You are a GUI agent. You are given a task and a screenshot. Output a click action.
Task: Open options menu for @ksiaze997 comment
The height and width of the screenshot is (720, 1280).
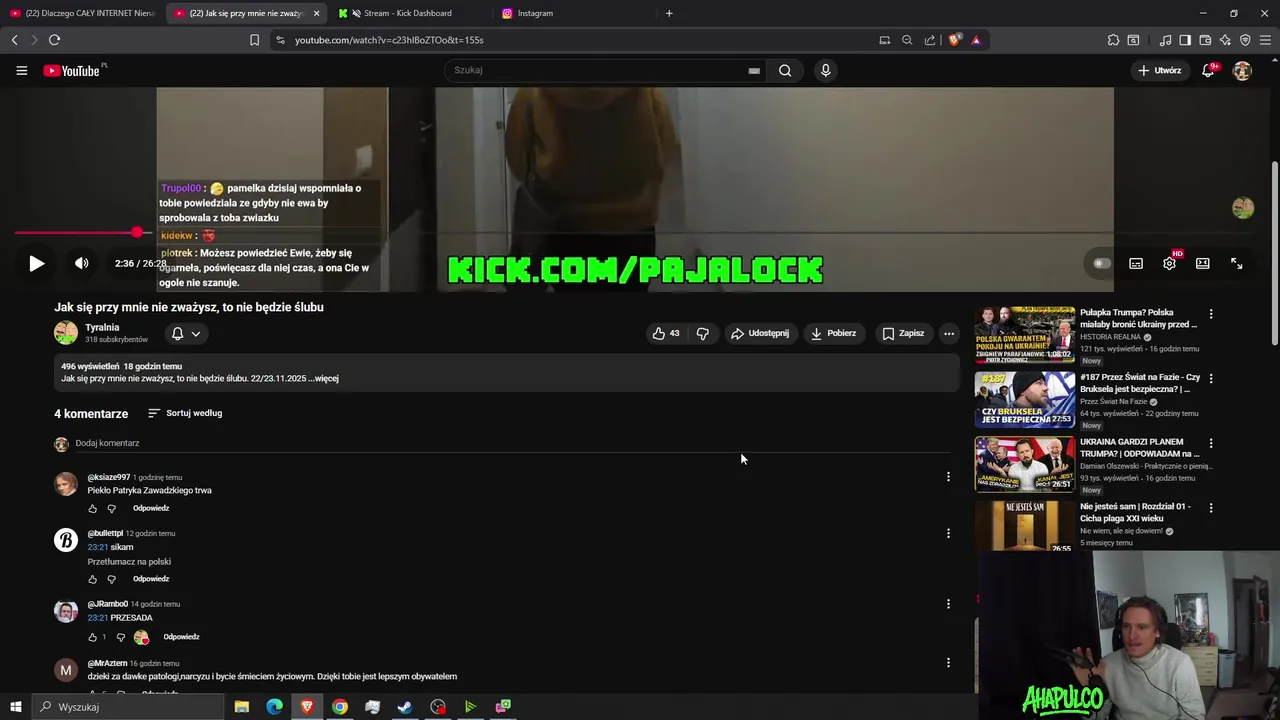948,477
